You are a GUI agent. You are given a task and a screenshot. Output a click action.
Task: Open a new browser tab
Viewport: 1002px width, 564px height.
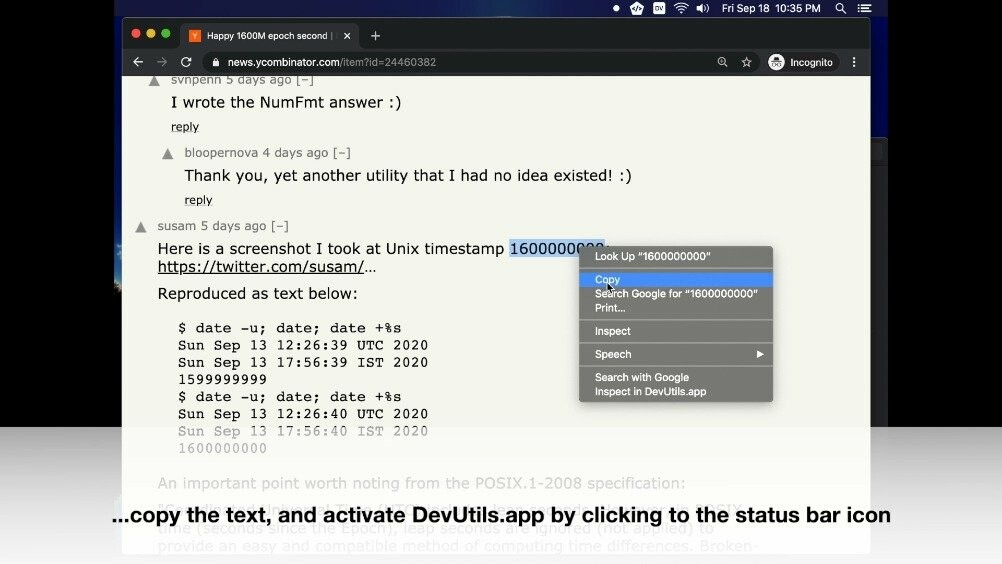pos(375,36)
